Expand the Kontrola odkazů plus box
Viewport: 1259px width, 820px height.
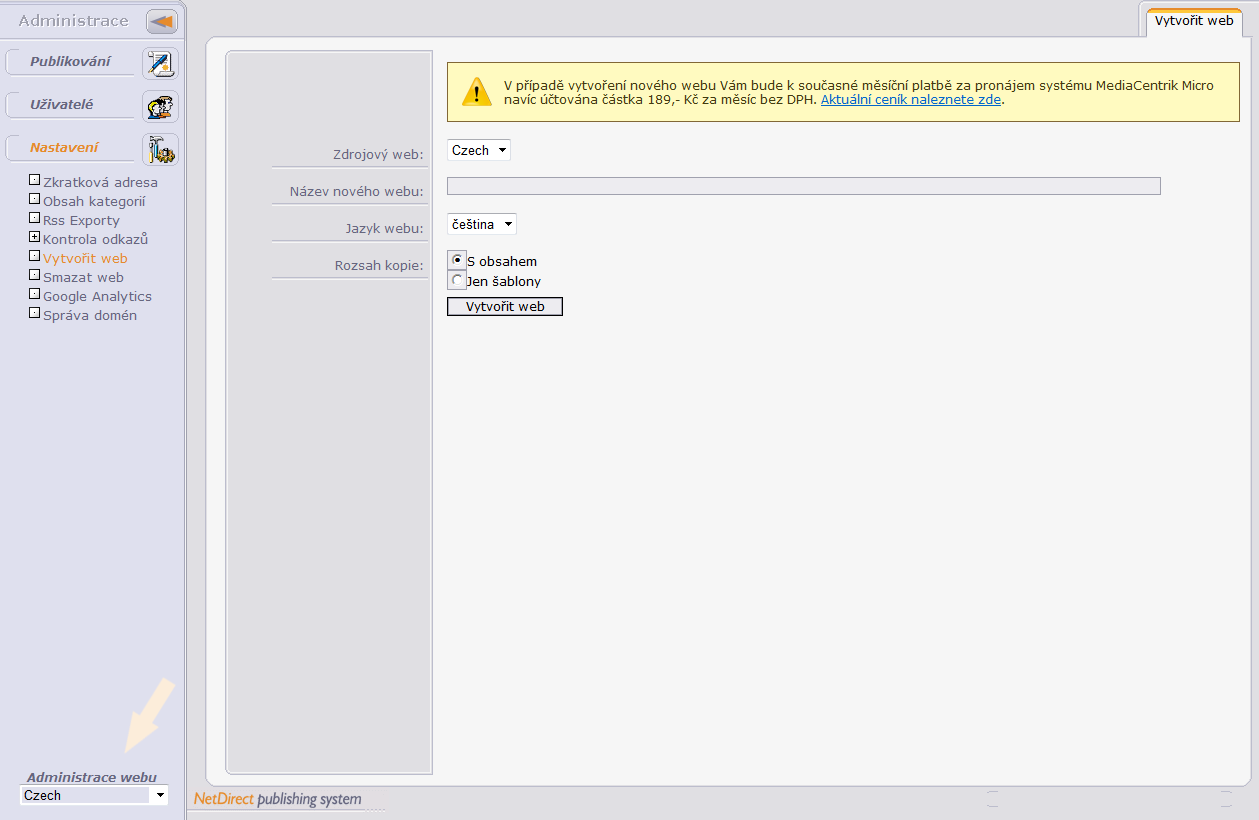pos(35,238)
